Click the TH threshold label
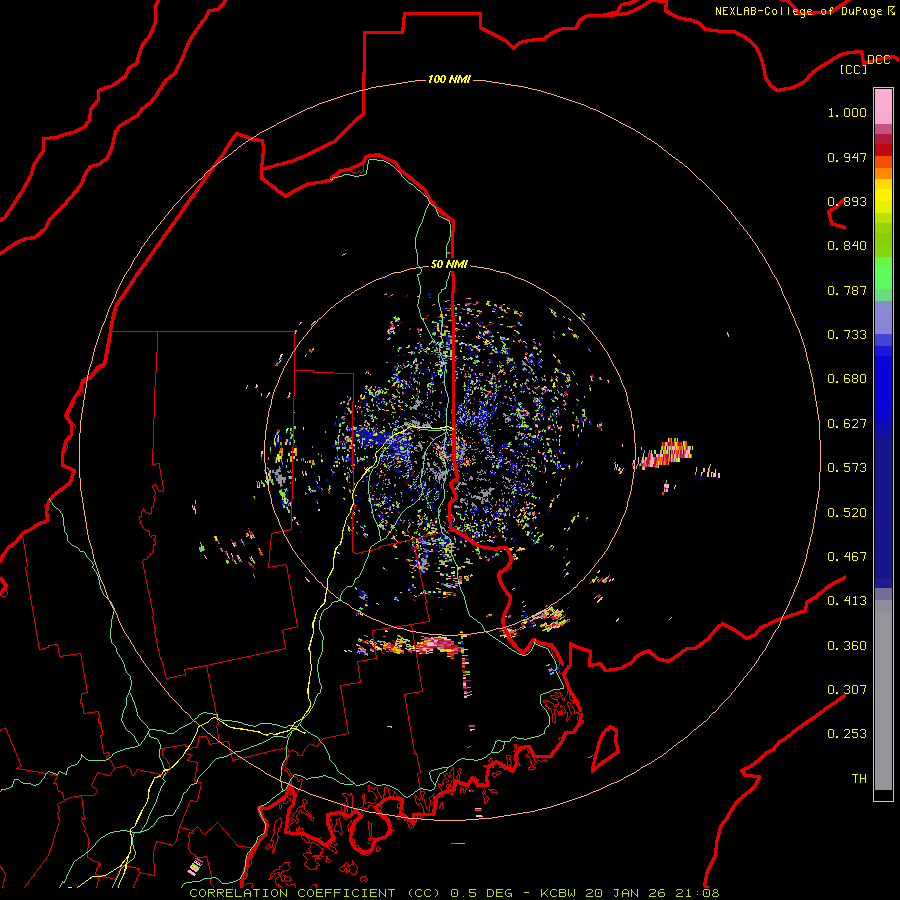Image resolution: width=900 pixels, height=900 pixels. 859,779
